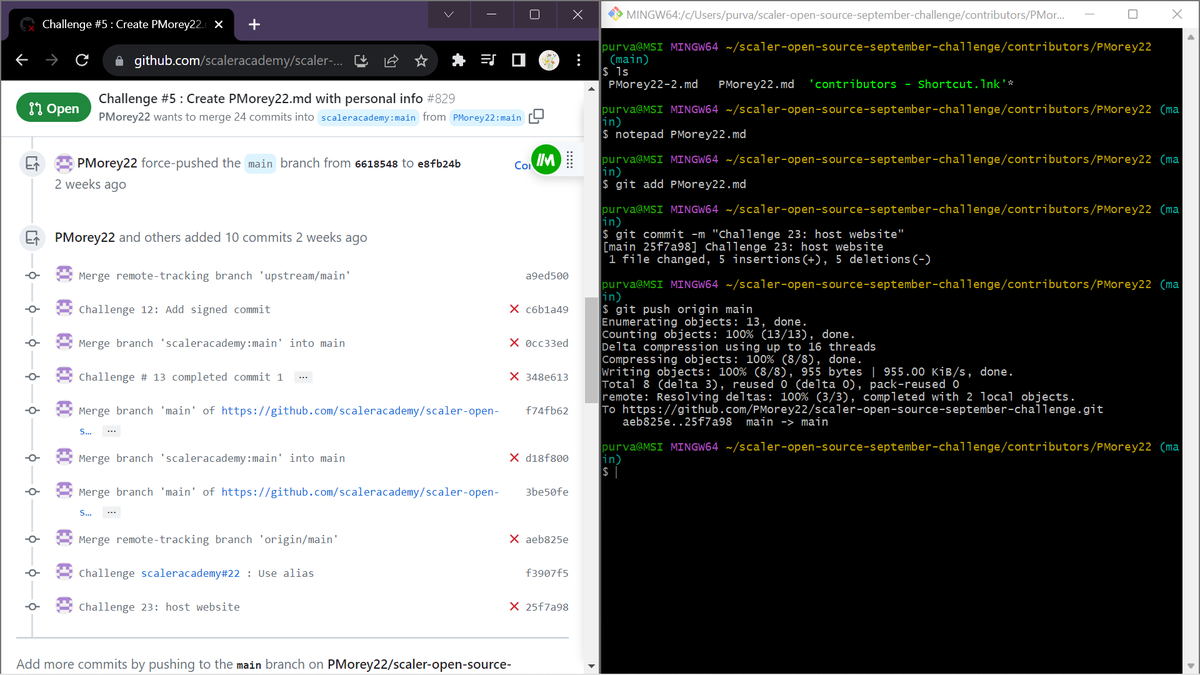This screenshot has height=675, width=1200.
Task: Open the scaleracademy#22 issue link
Action: tap(190, 573)
